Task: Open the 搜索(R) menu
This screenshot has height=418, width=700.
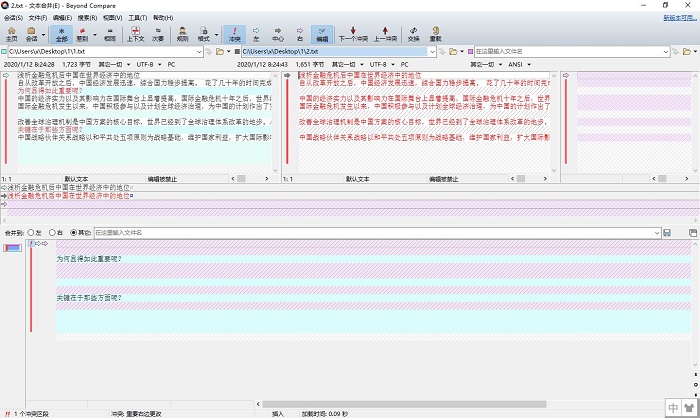Action: tap(87, 18)
